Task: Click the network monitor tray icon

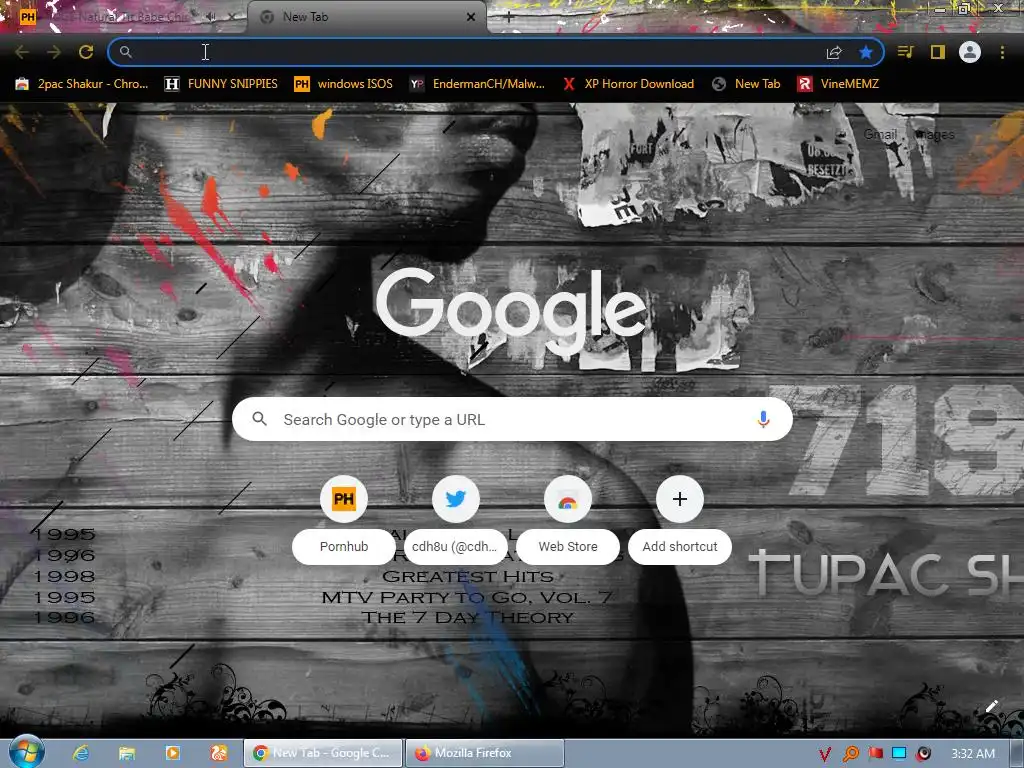Action: coord(899,753)
